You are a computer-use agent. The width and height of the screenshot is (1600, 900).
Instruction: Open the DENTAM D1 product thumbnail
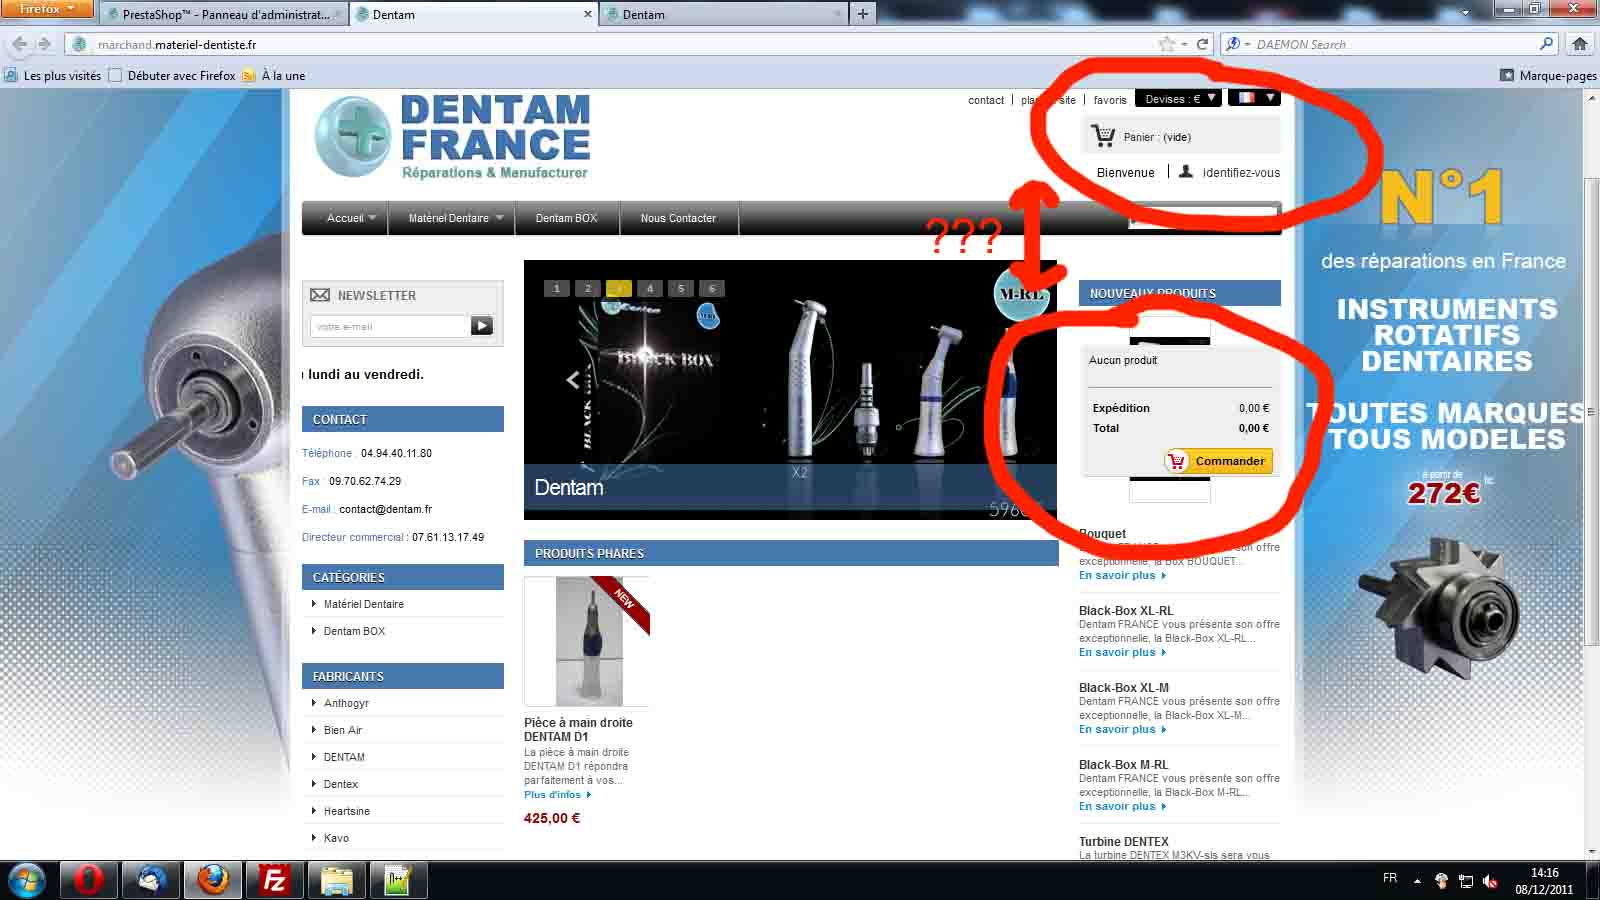588,642
